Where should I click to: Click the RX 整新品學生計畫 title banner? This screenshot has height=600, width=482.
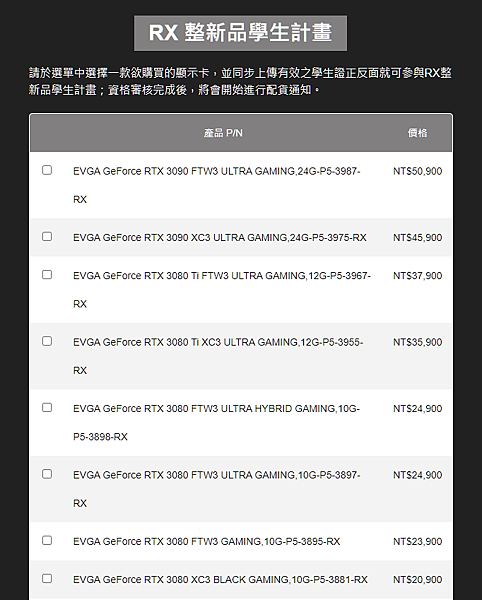point(240,33)
